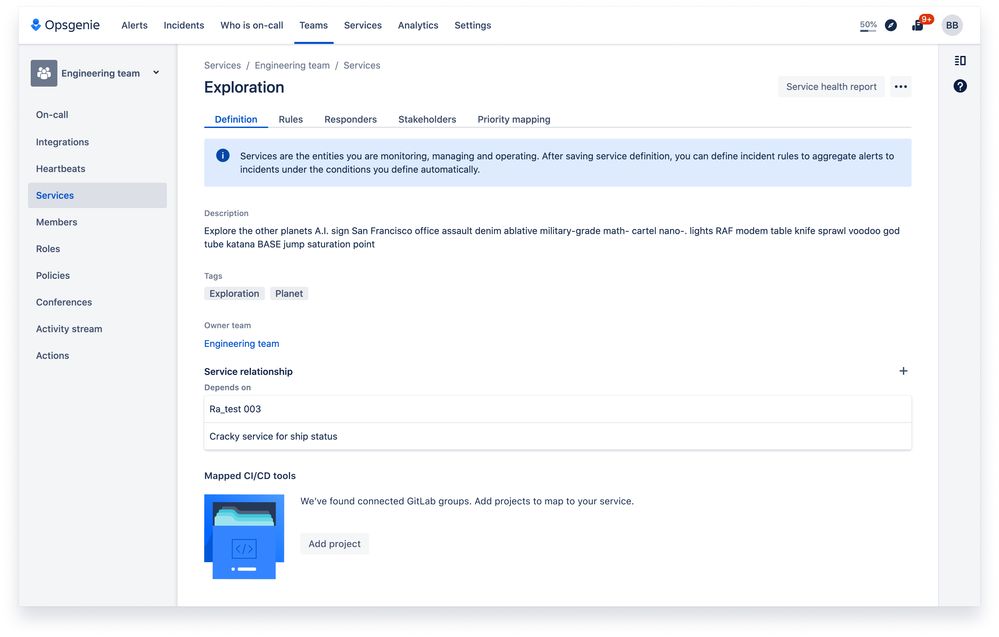Click the Engineering team avatar icon

[44, 73]
